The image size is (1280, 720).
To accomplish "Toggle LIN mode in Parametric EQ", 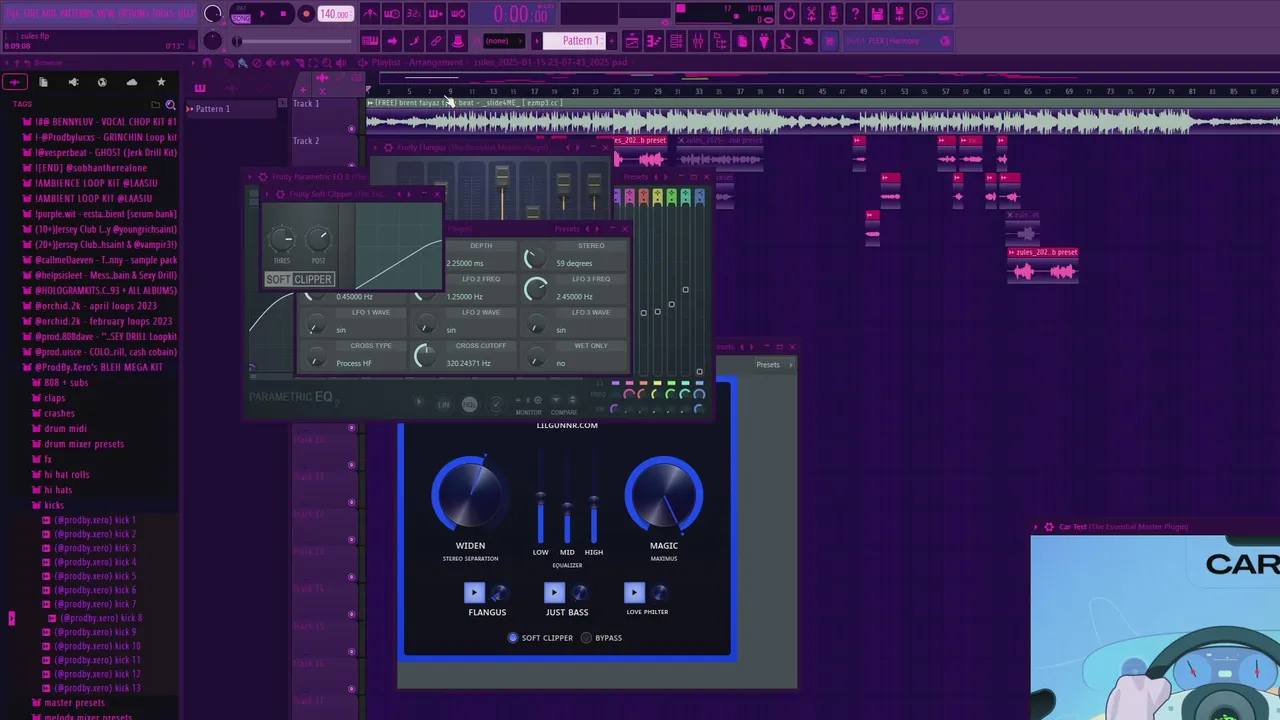I will [444, 404].
